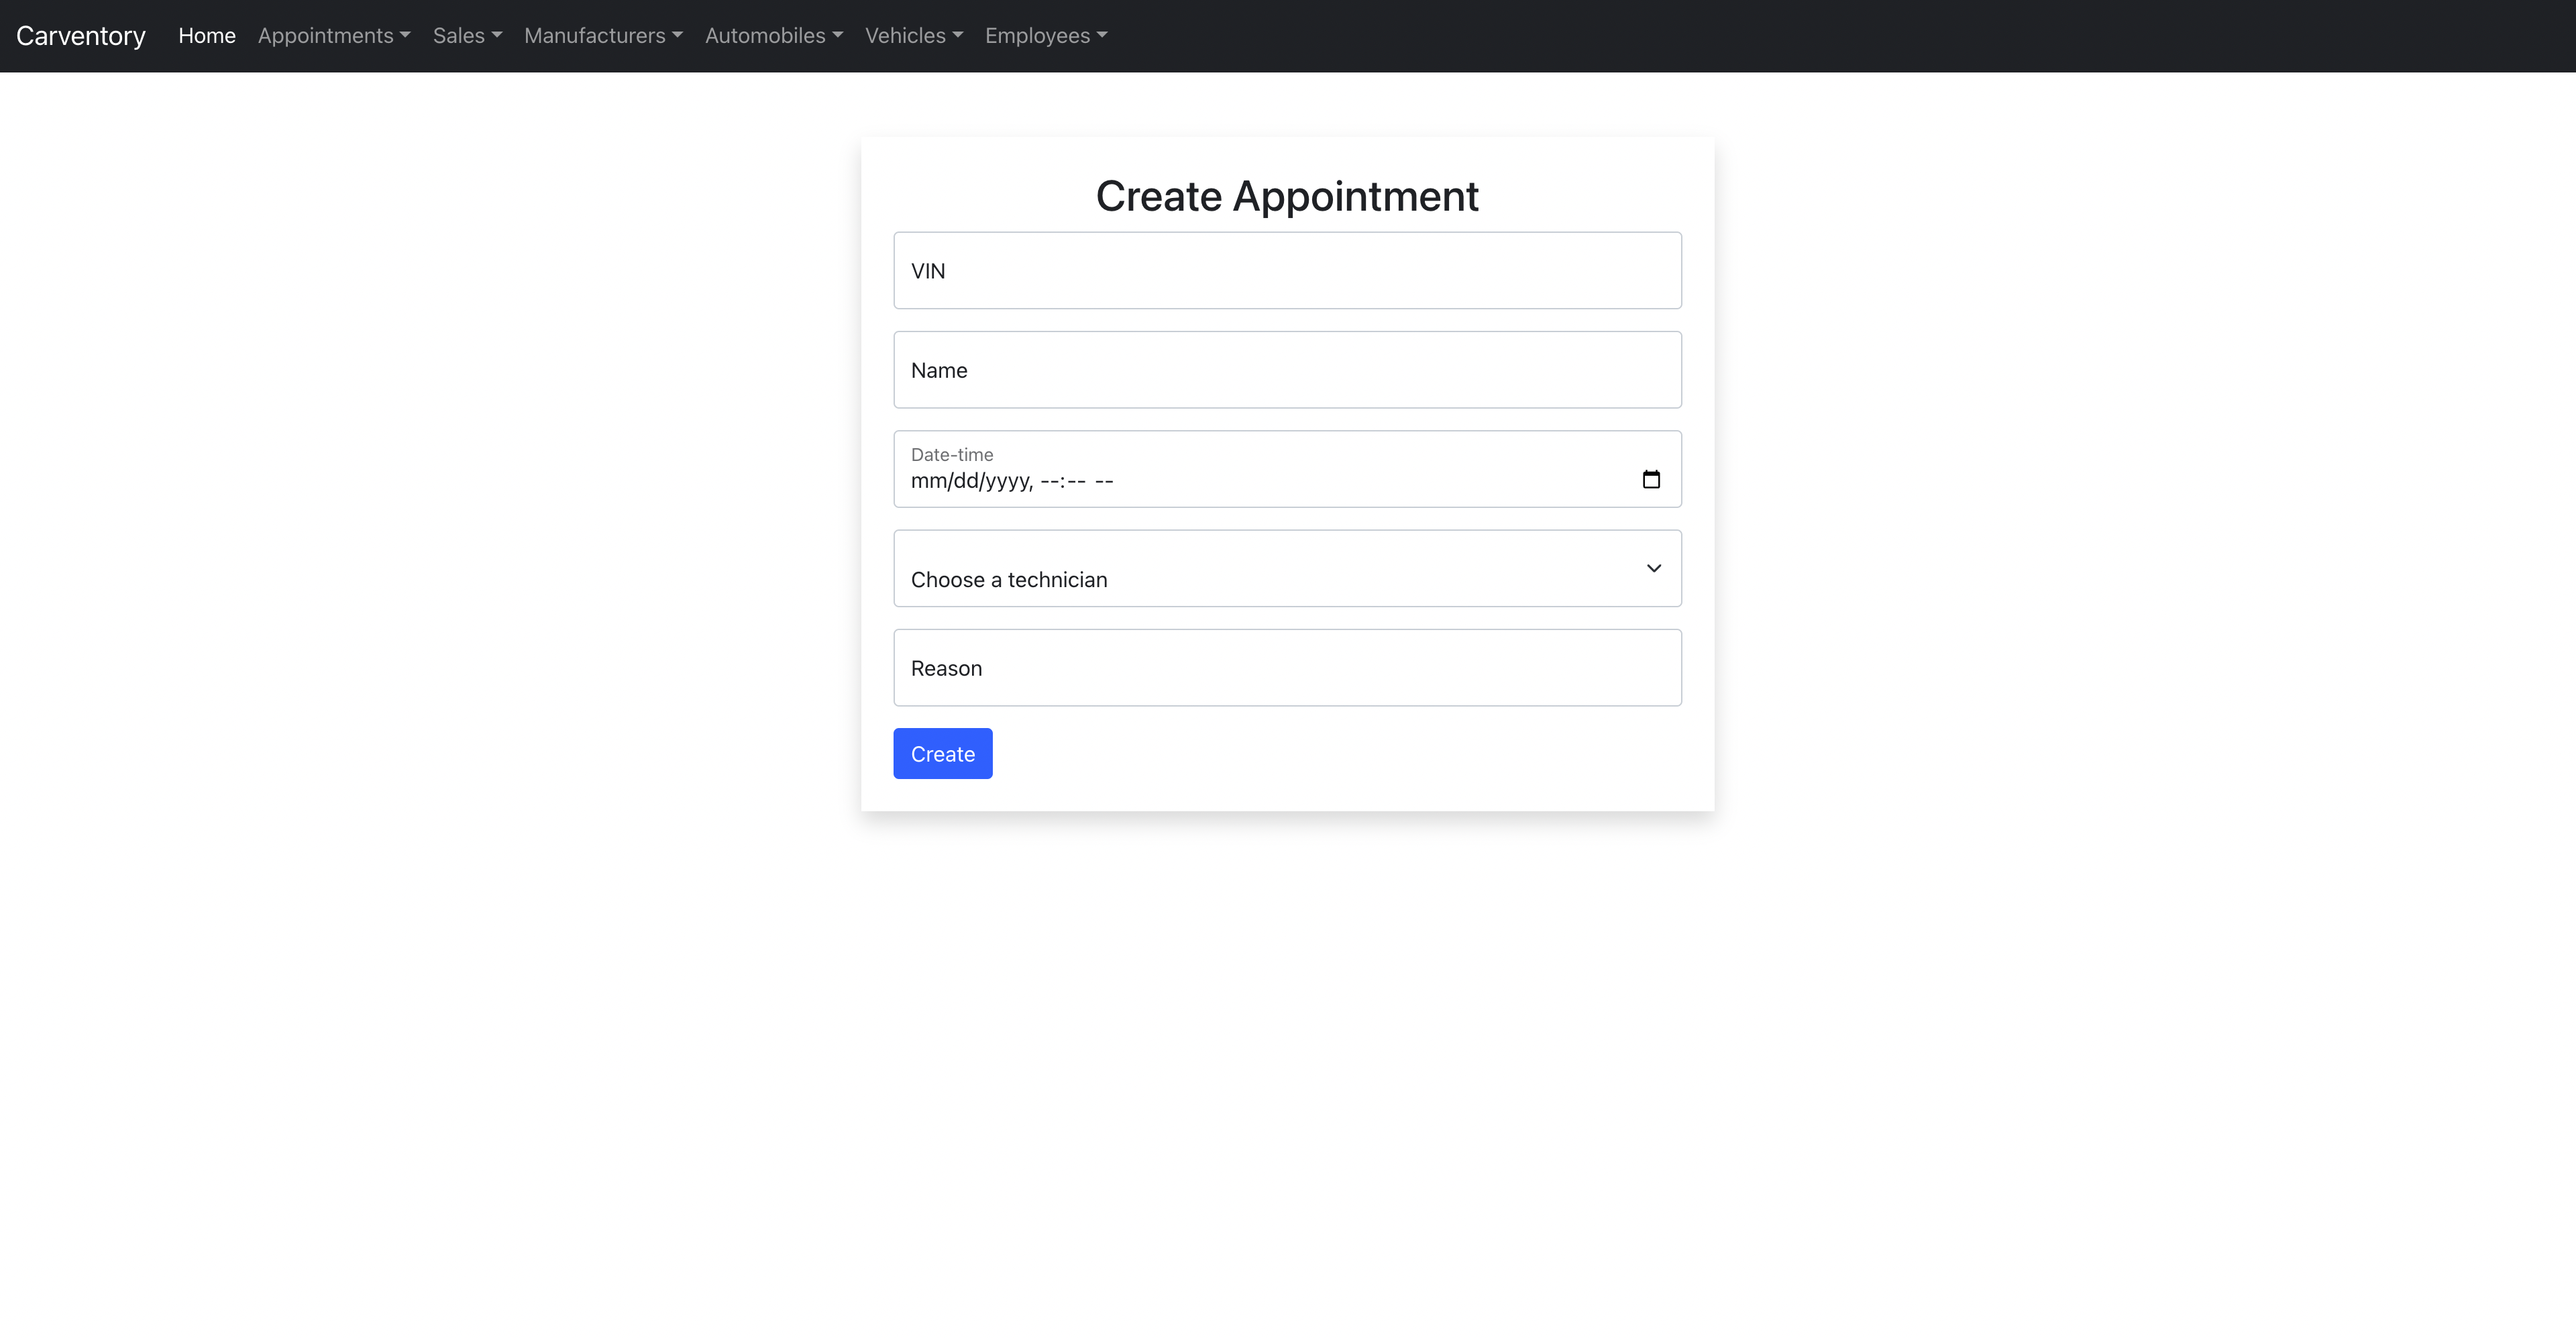This screenshot has height=1338, width=2576.
Task: Click the blue Create button
Action: (x=943, y=754)
